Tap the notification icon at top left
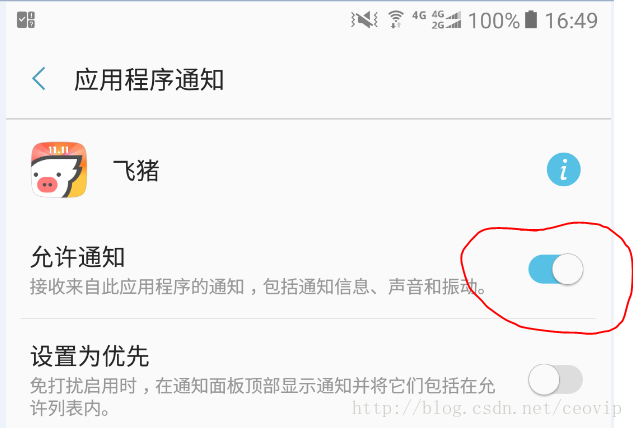633x428 pixels. coord(26,20)
